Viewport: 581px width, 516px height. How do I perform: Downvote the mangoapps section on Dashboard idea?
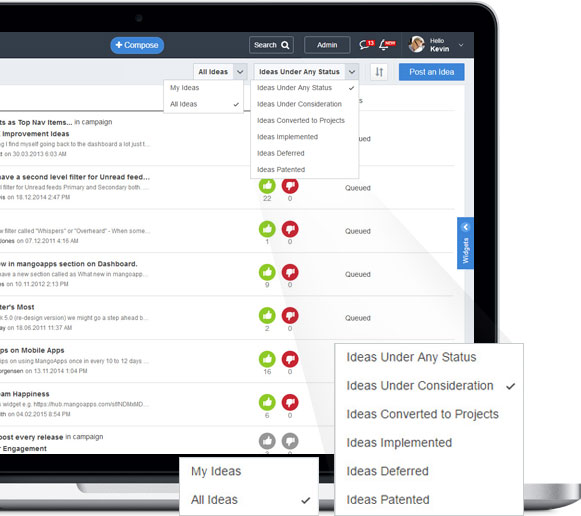coord(290,272)
